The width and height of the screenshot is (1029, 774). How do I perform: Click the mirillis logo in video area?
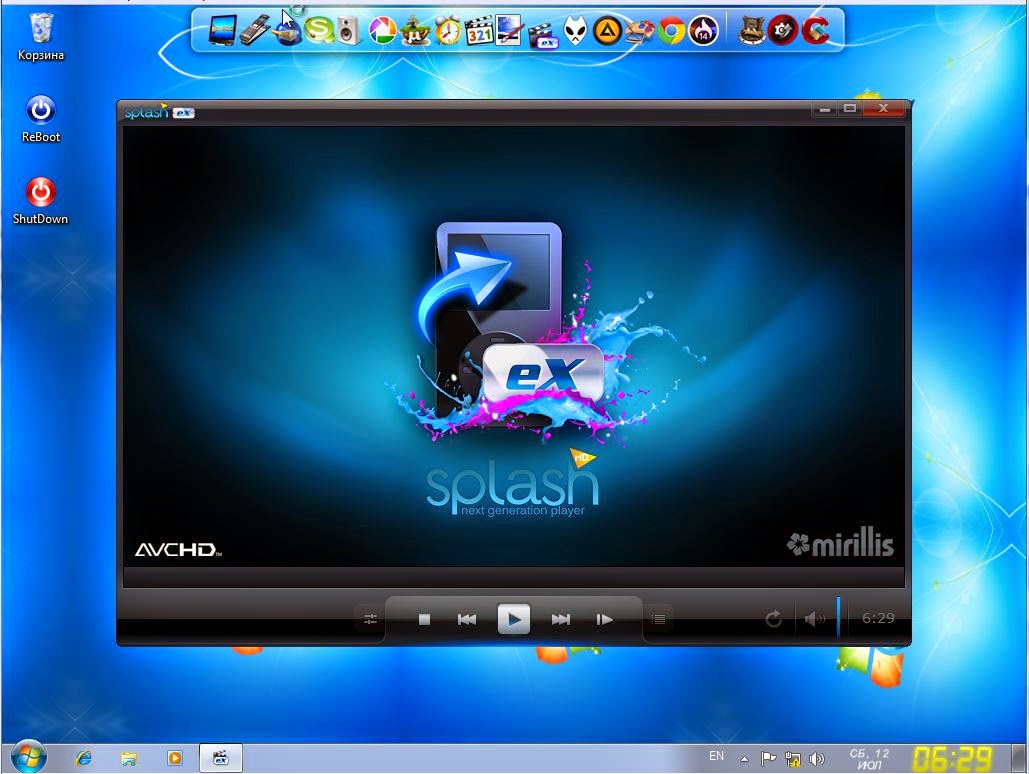coord(840,543)
